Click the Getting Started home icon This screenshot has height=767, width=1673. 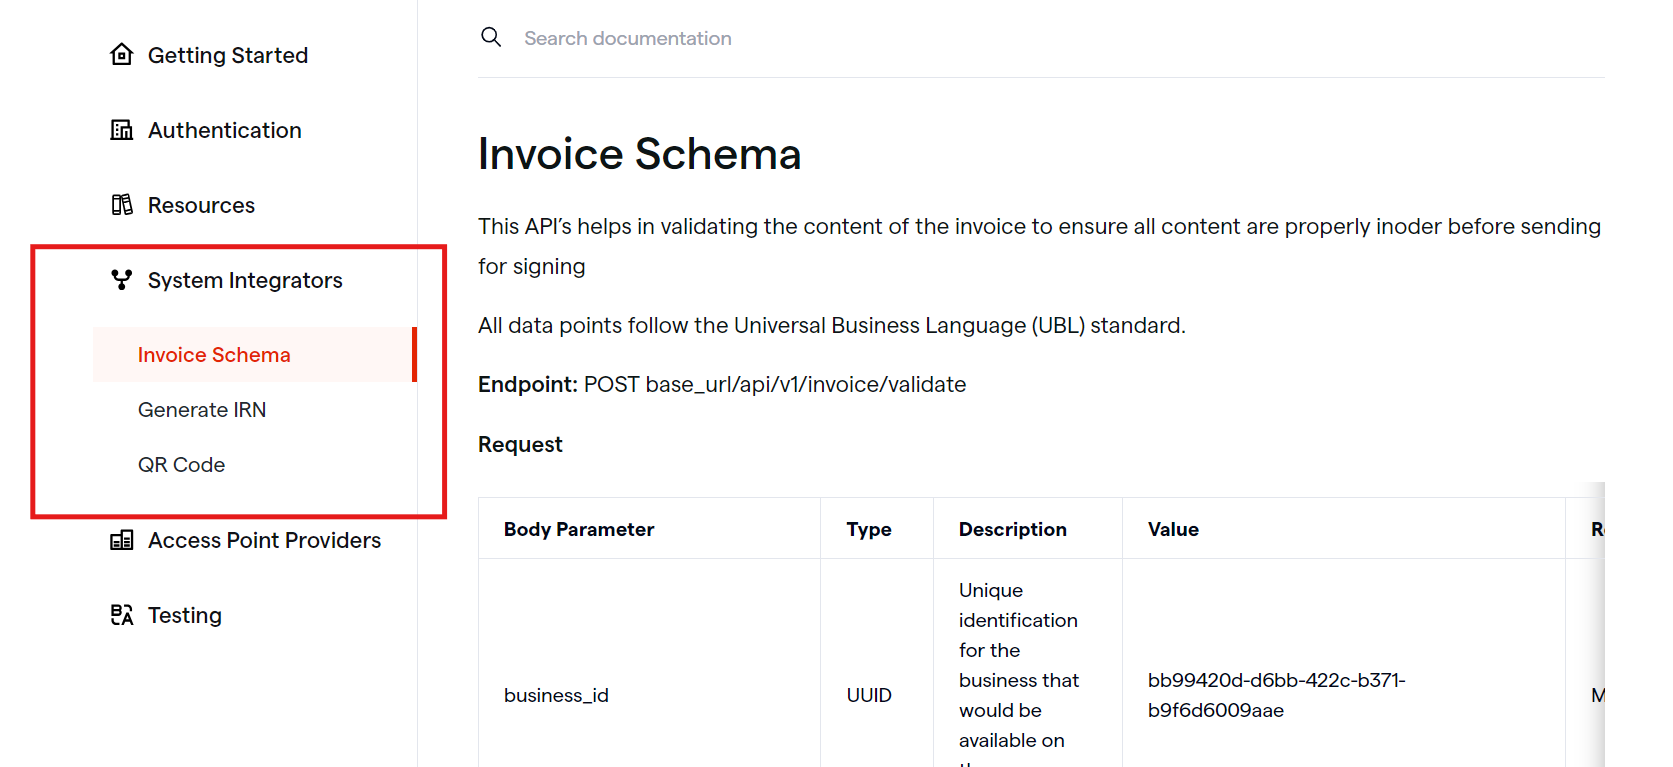[x=121, y=54]
